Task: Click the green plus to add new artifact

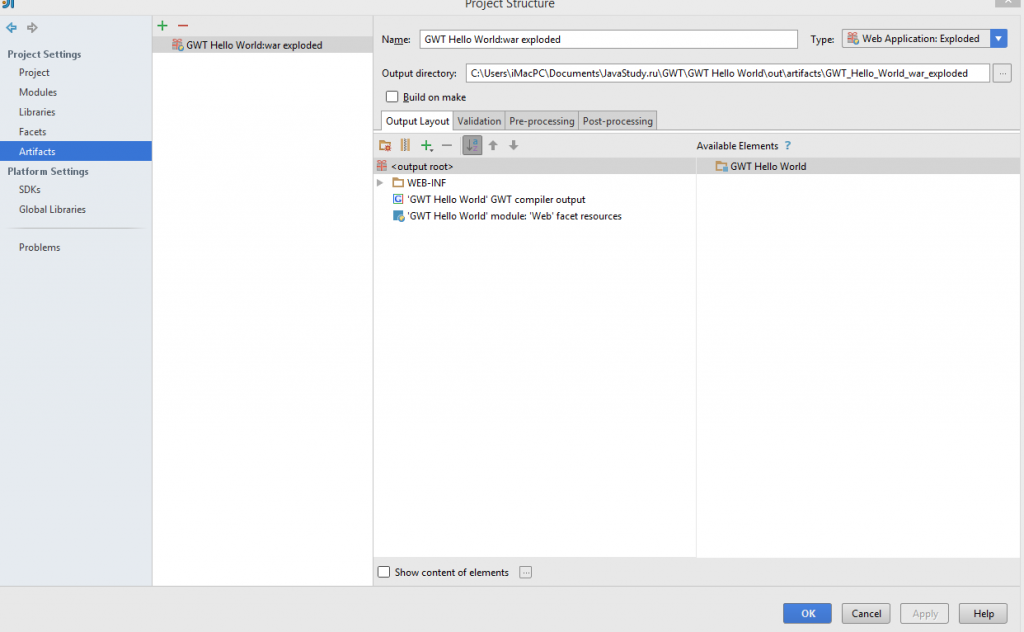Action: pos(162,25)
